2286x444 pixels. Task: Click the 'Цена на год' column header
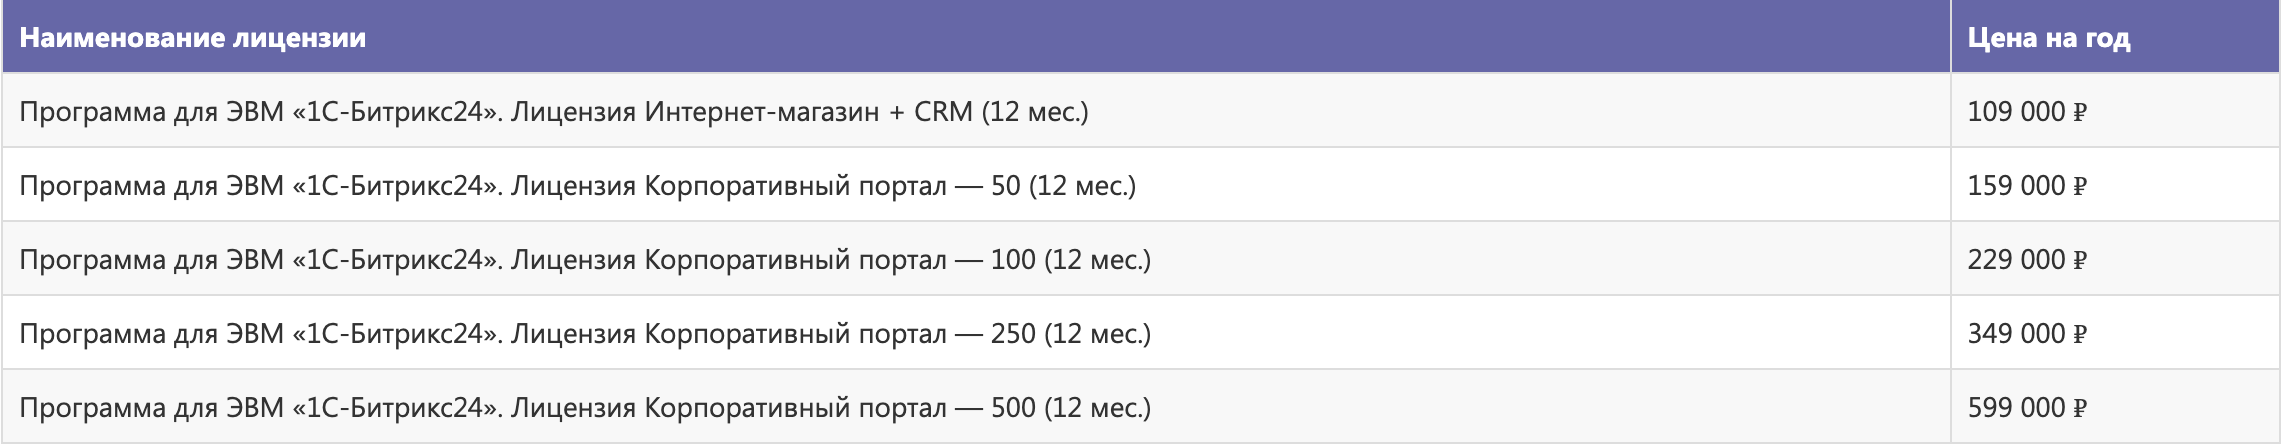2115,36
